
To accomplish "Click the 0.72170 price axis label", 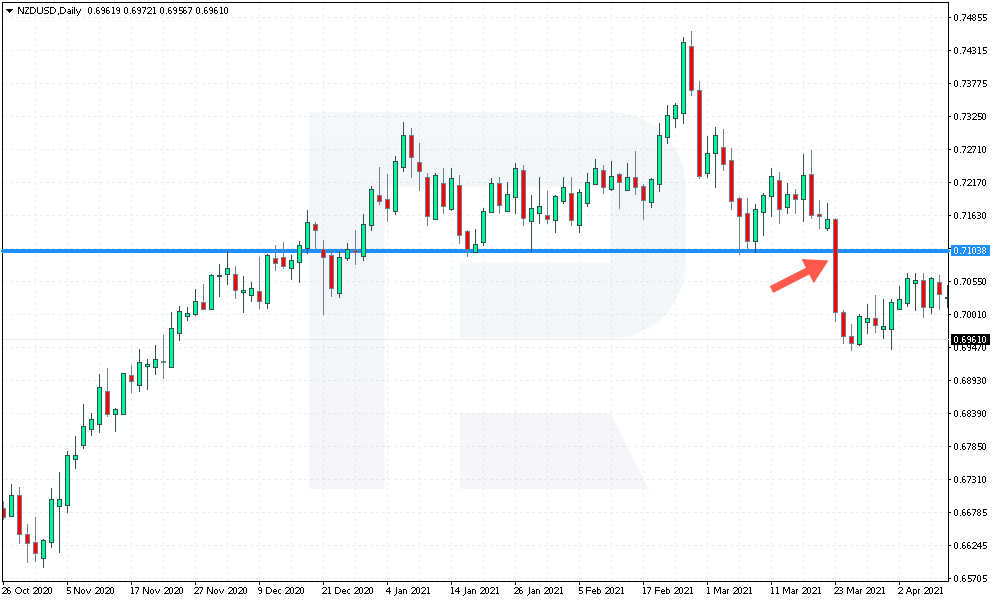I will point(970,183).
